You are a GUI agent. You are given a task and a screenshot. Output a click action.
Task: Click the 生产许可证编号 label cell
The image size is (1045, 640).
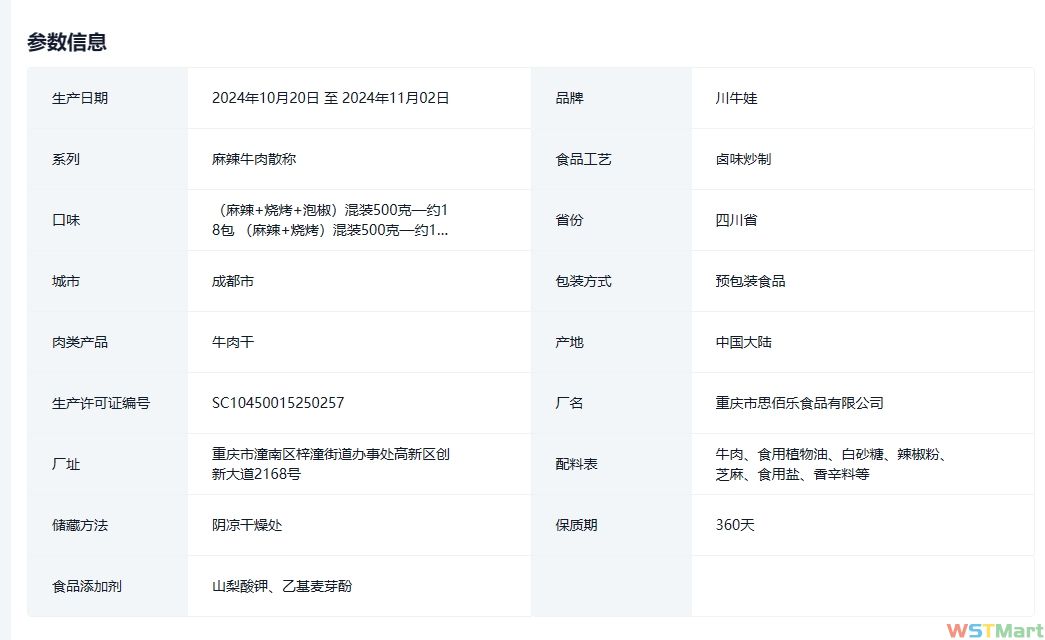coord(100,403)
